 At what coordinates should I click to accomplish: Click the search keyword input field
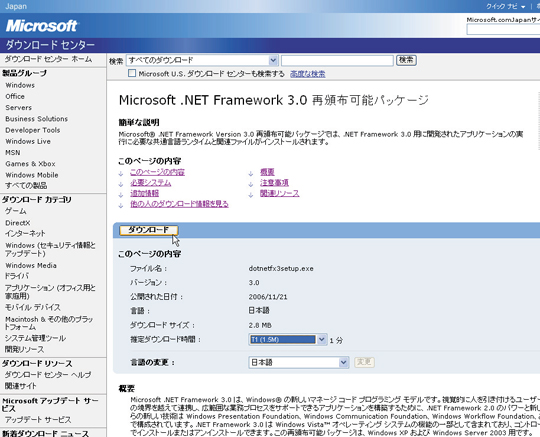click(x=337, y=60)
